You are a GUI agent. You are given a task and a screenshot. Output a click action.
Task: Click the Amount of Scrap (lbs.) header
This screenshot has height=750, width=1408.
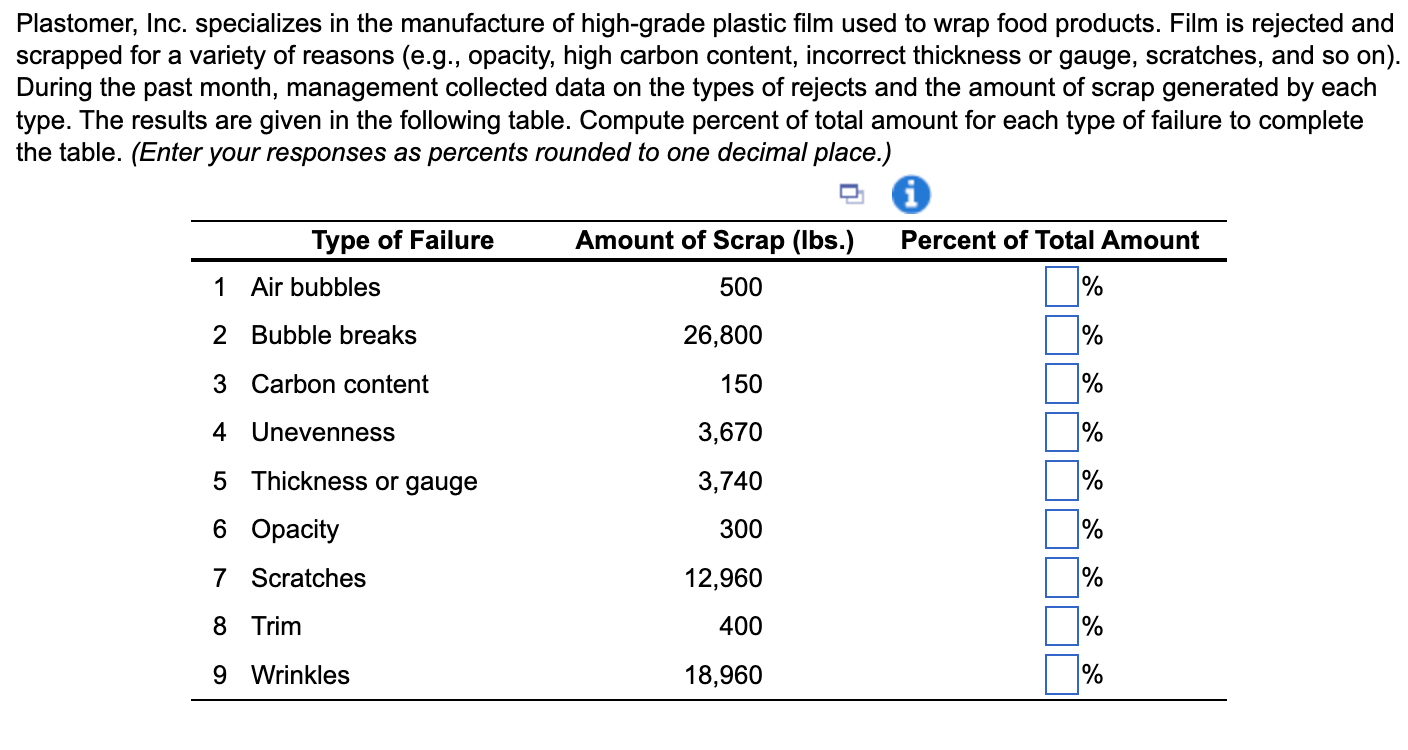click(714, 240)
